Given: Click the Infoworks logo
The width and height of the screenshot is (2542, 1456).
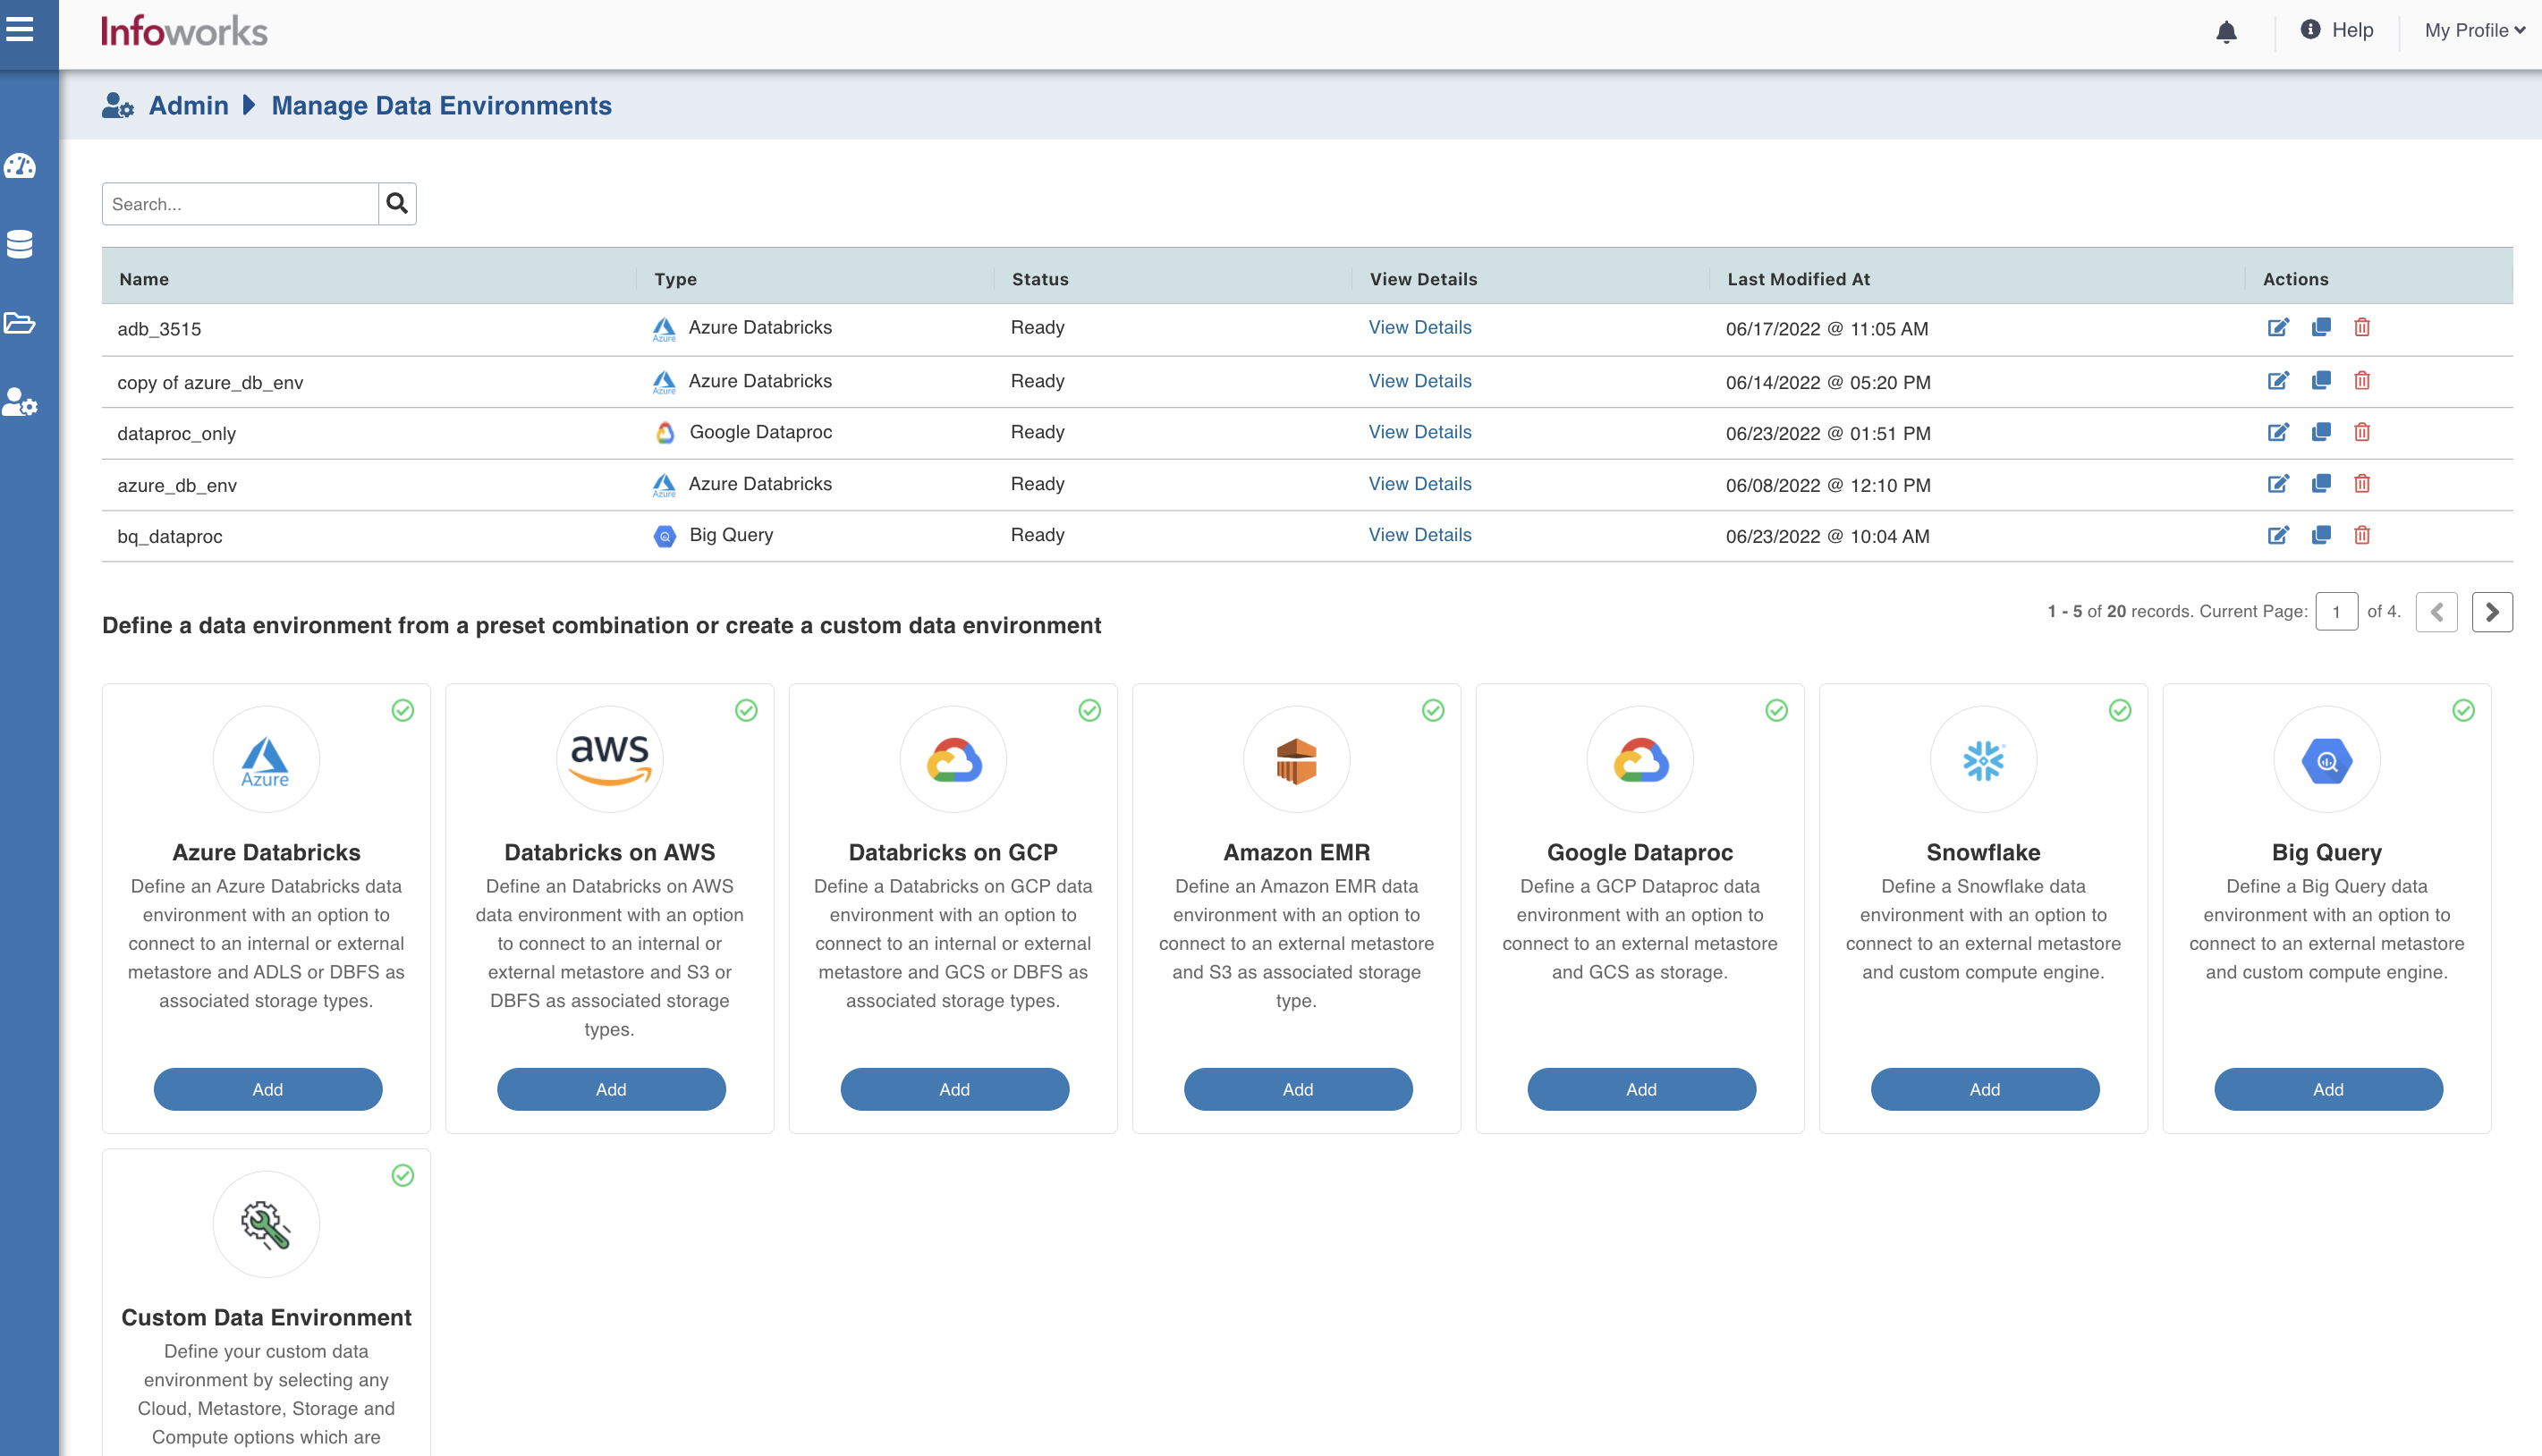Looking at the screenshot, I should [184, 31].
